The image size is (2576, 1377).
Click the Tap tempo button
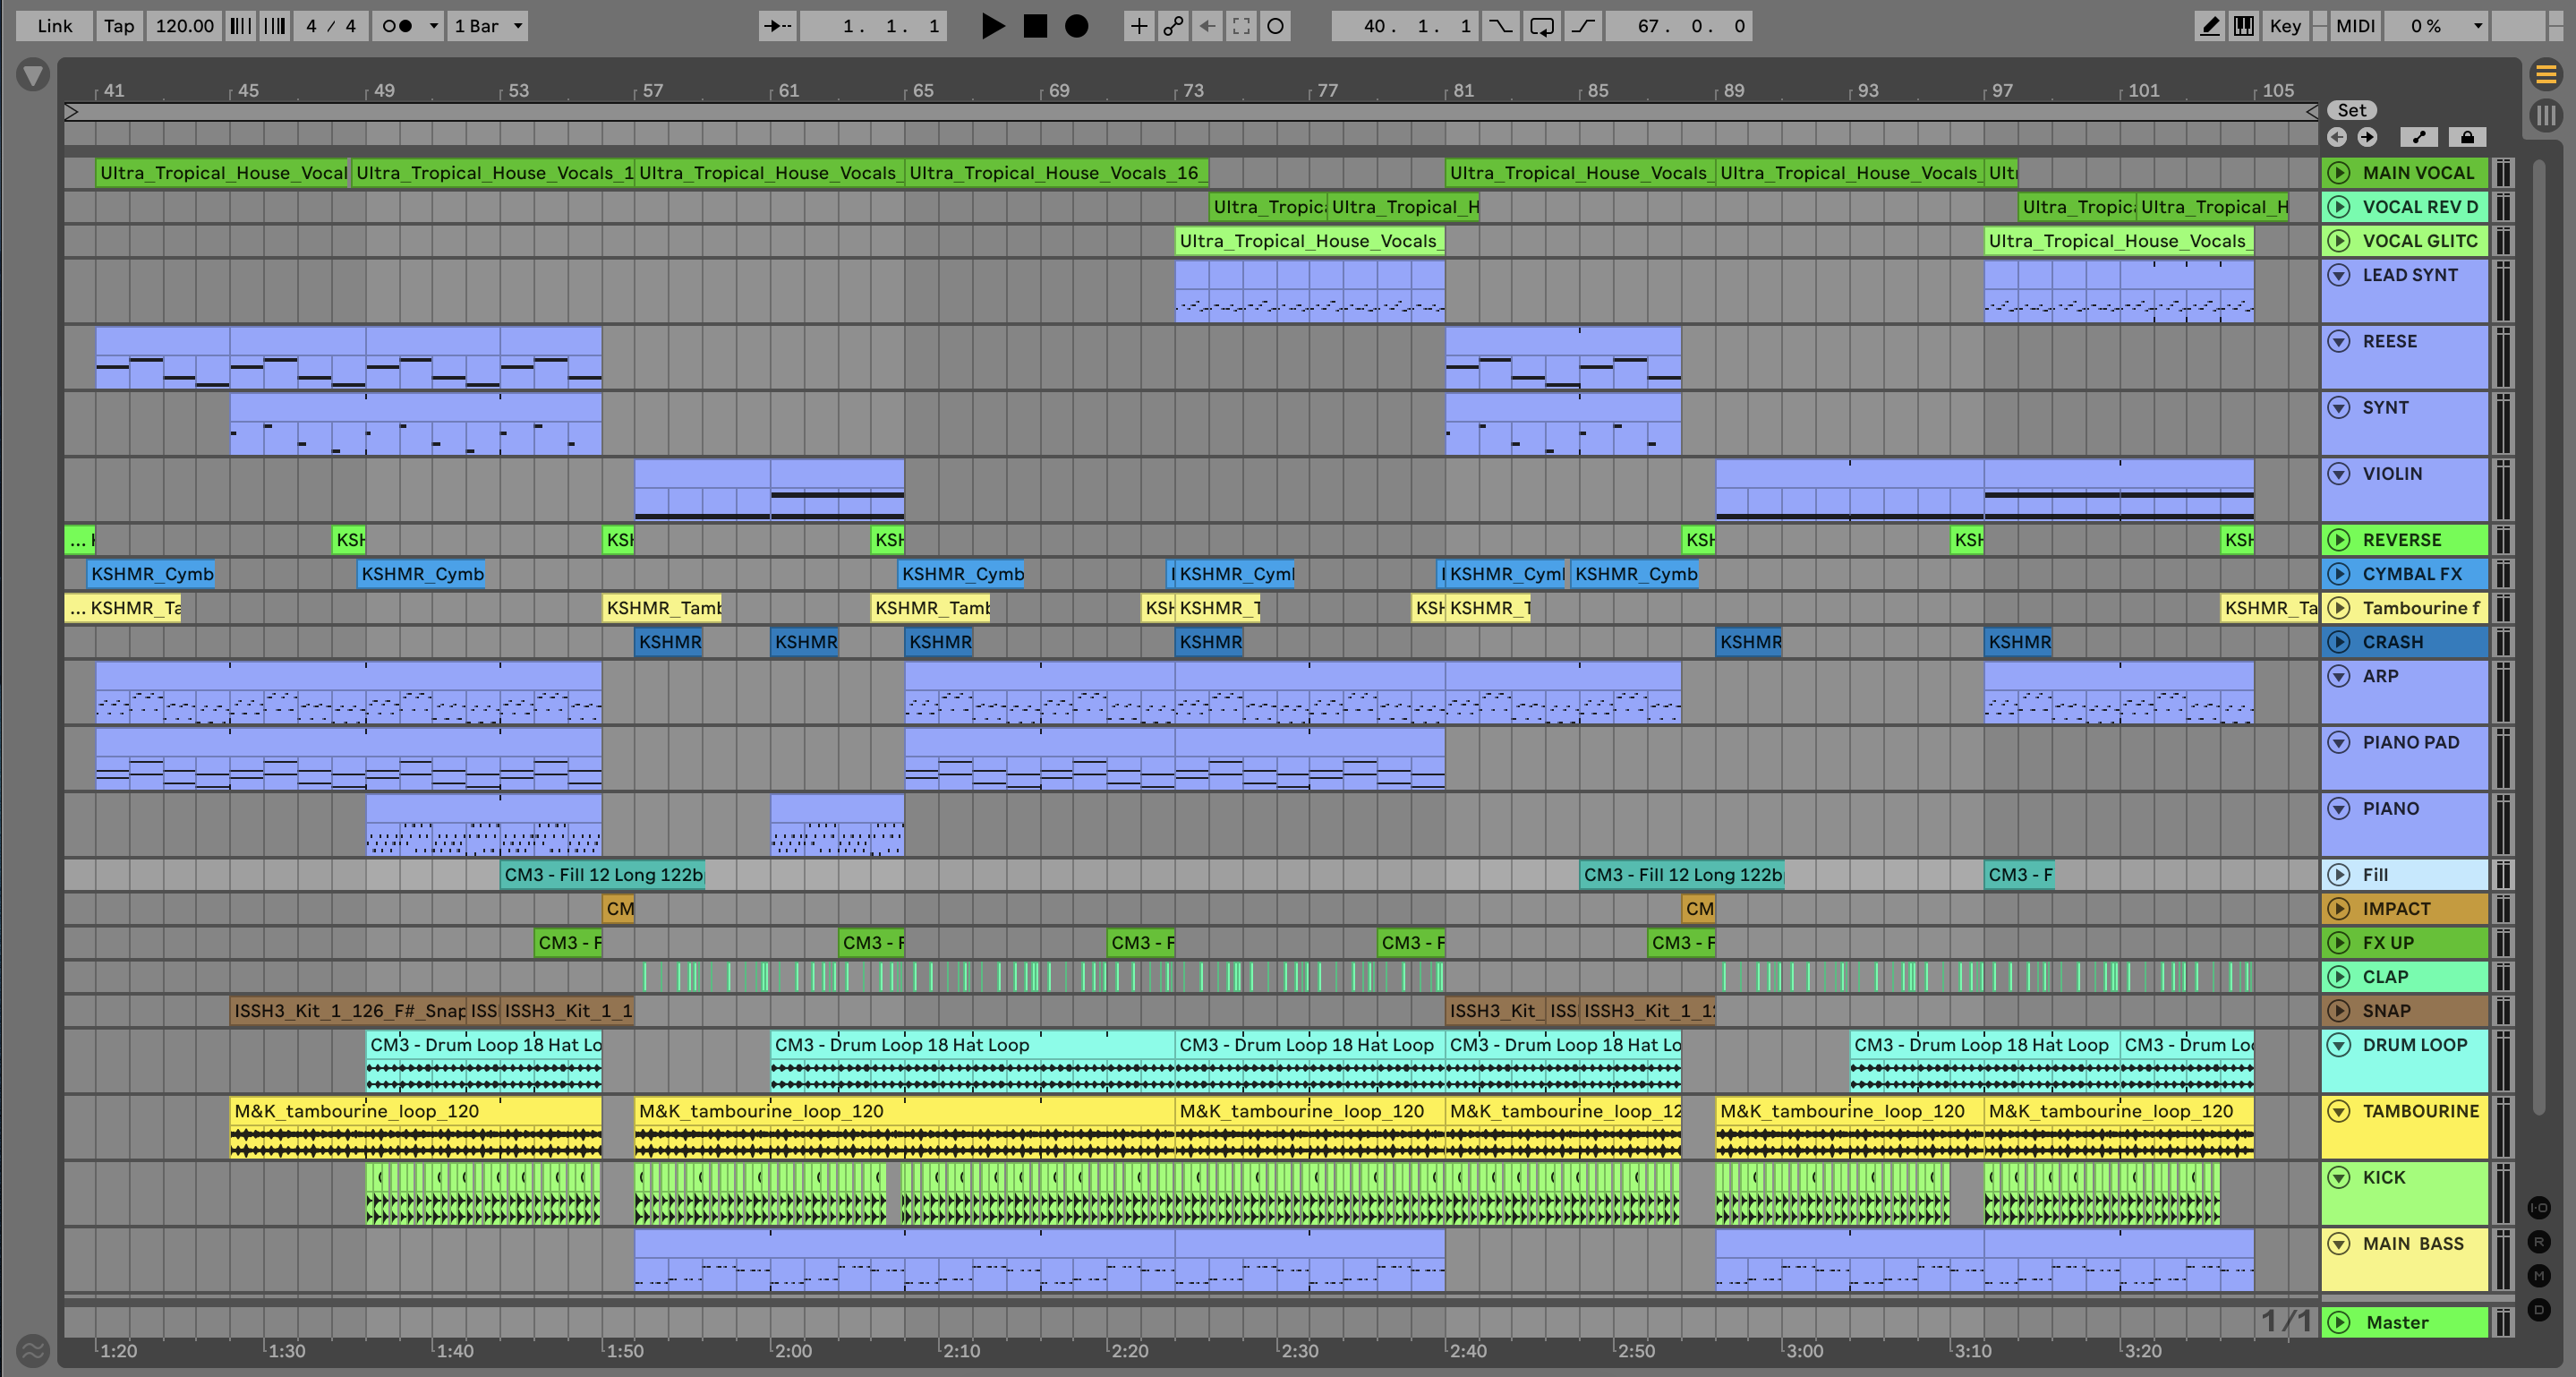tap(119, 26)
